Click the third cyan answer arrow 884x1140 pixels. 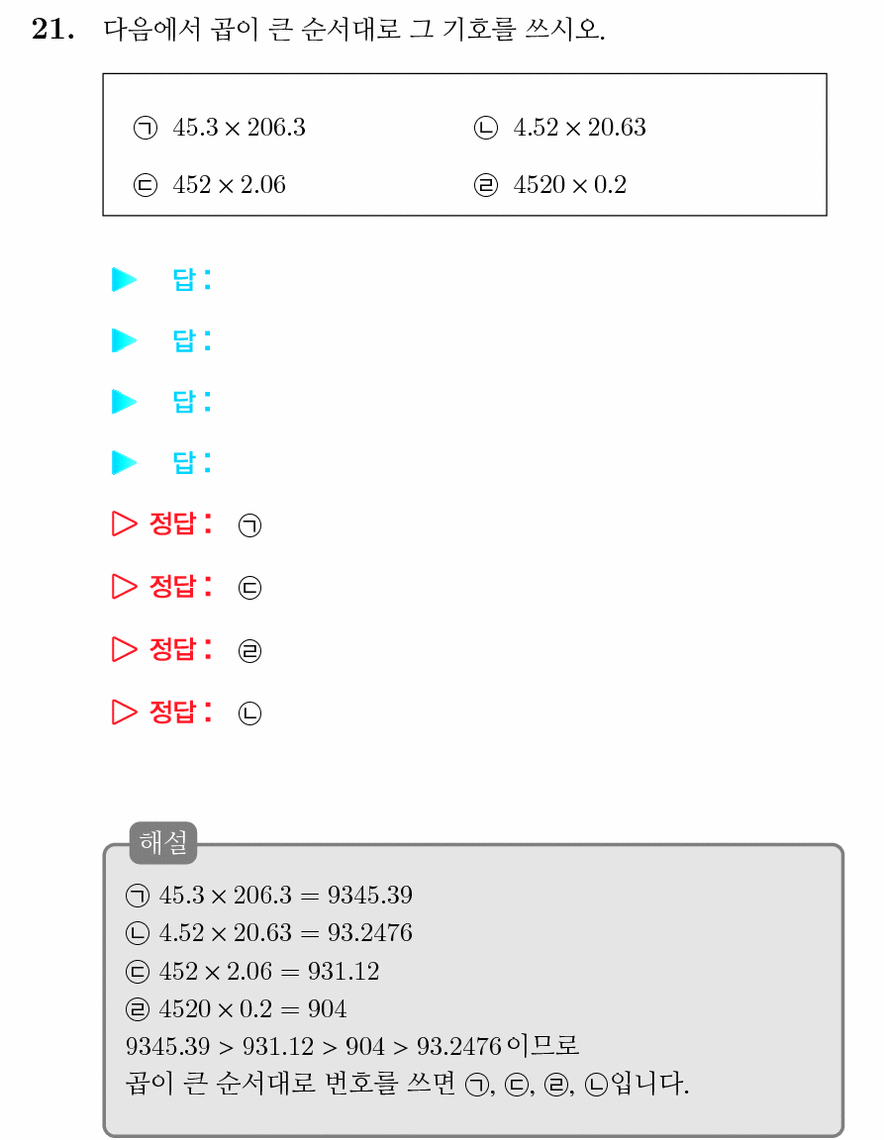click(x=124, y=401)
